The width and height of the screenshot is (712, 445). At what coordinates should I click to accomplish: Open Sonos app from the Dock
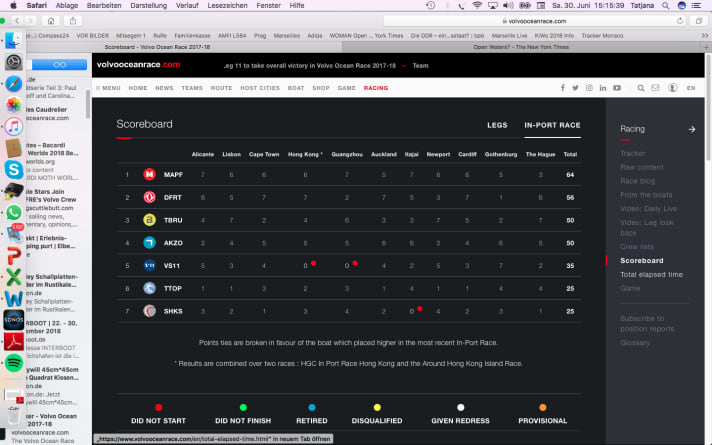(14, 320)
